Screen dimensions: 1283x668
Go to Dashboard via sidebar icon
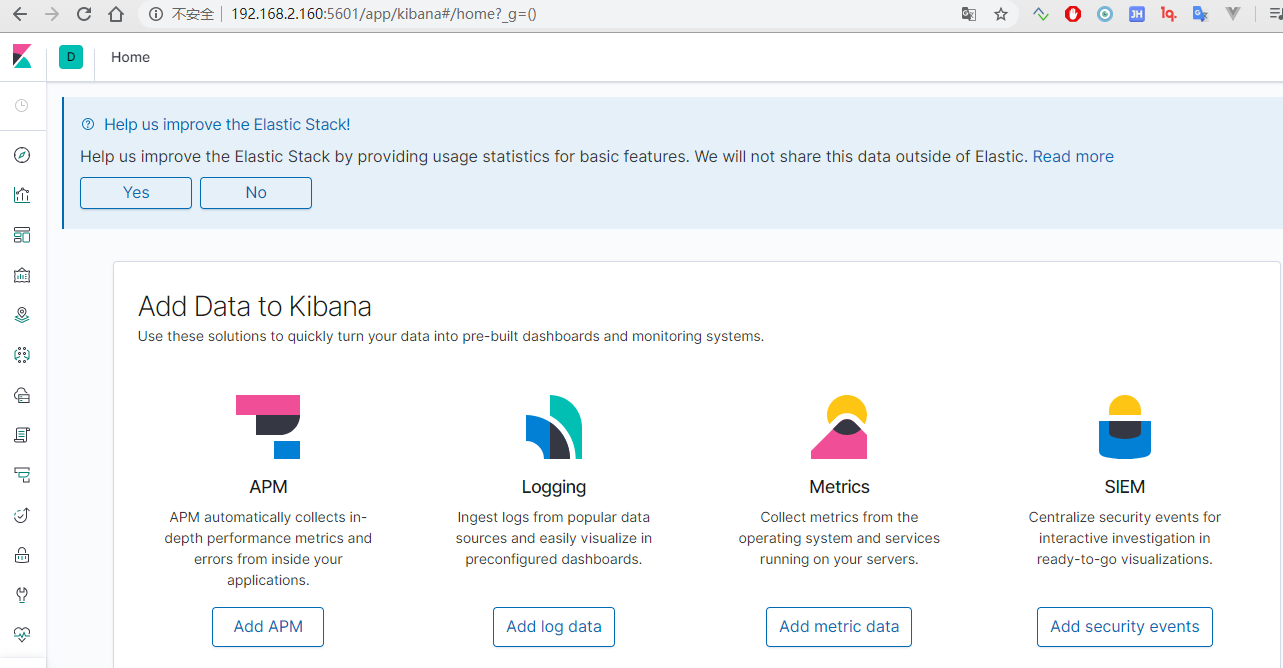22,235
